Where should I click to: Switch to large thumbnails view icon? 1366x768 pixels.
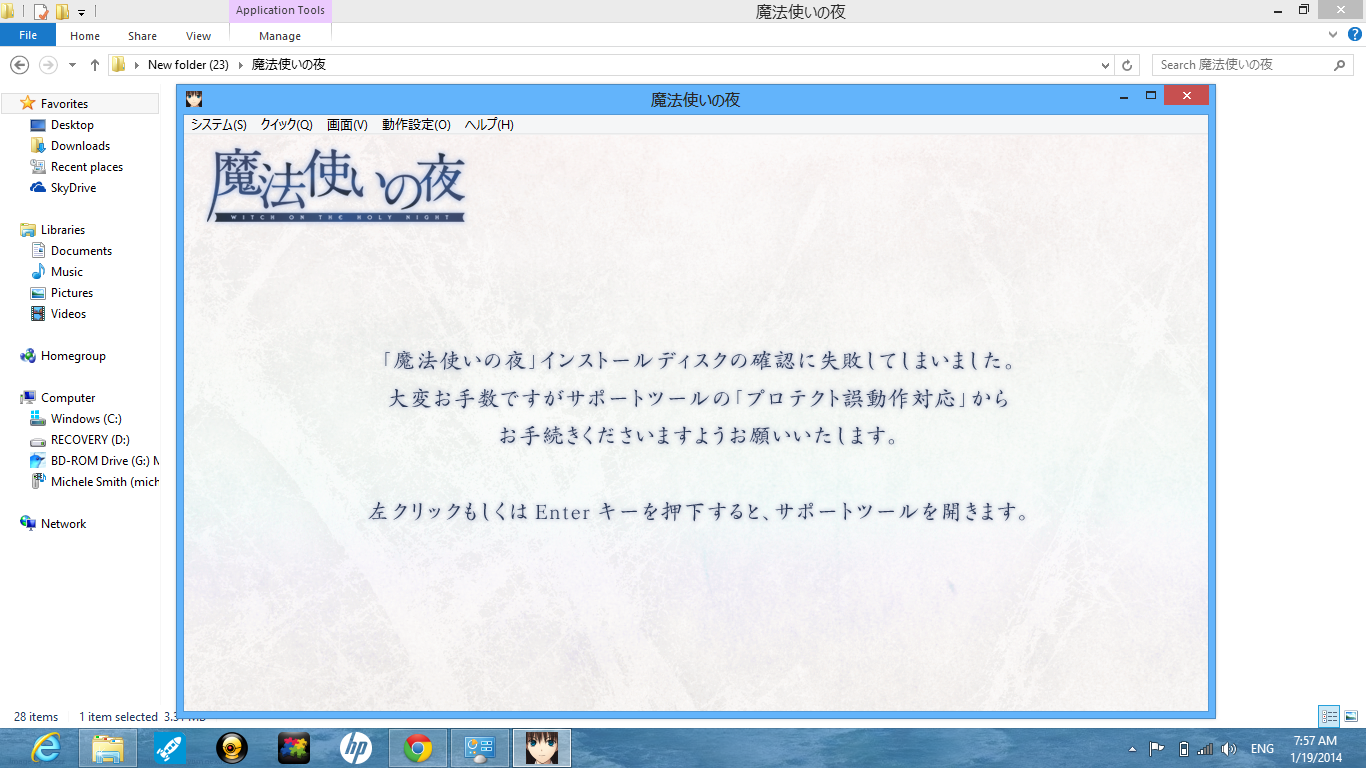1351,716
